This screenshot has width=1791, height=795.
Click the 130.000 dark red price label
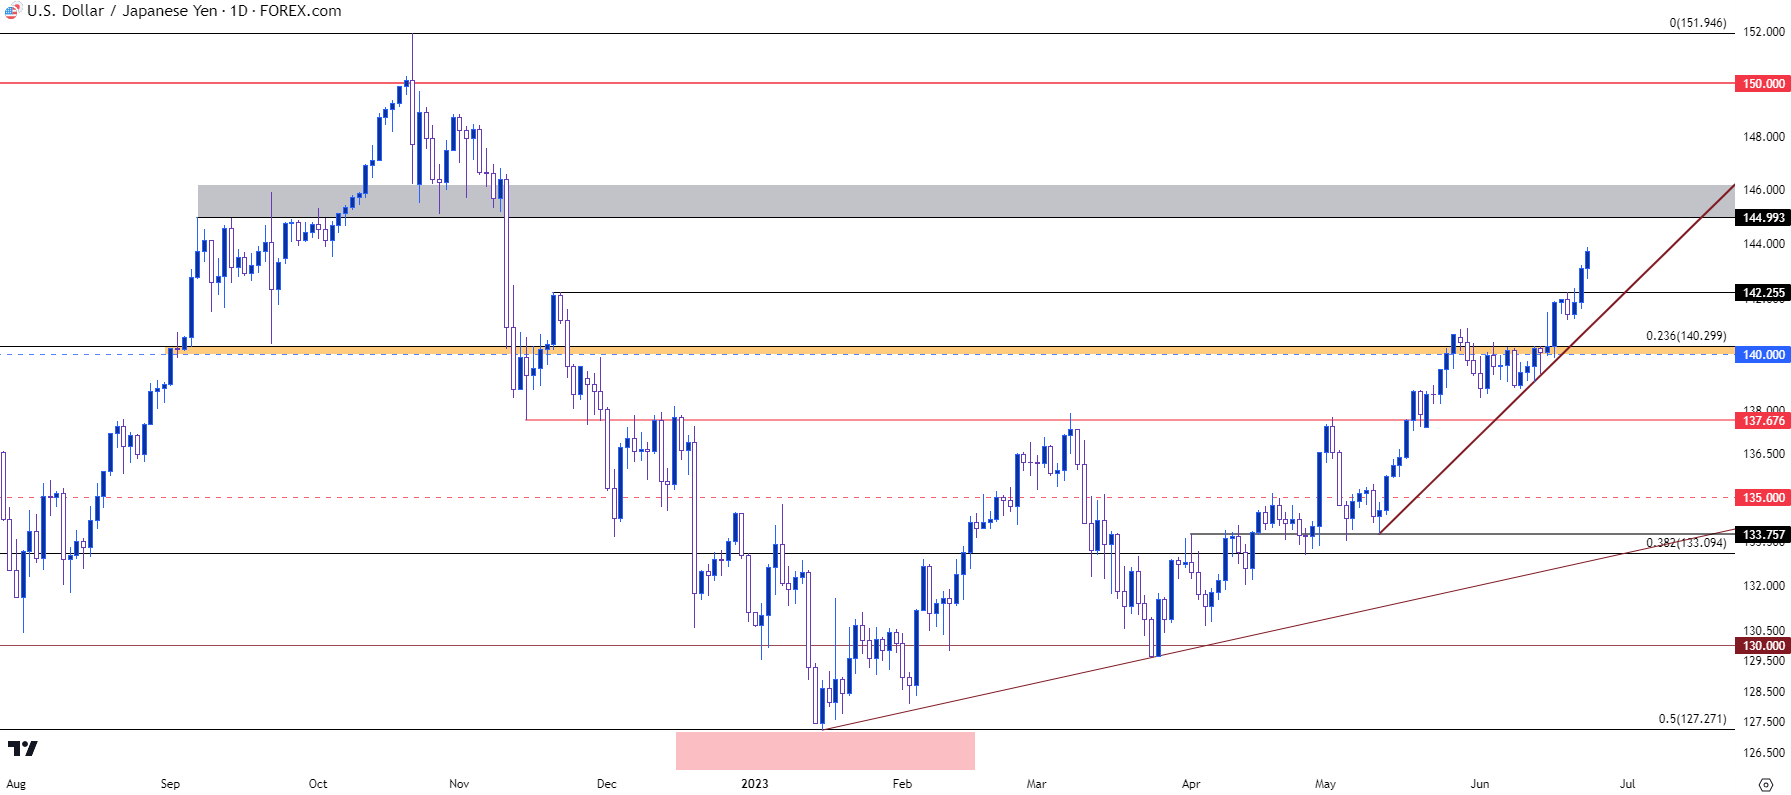pyautogui.click(x=1762, y=646)
